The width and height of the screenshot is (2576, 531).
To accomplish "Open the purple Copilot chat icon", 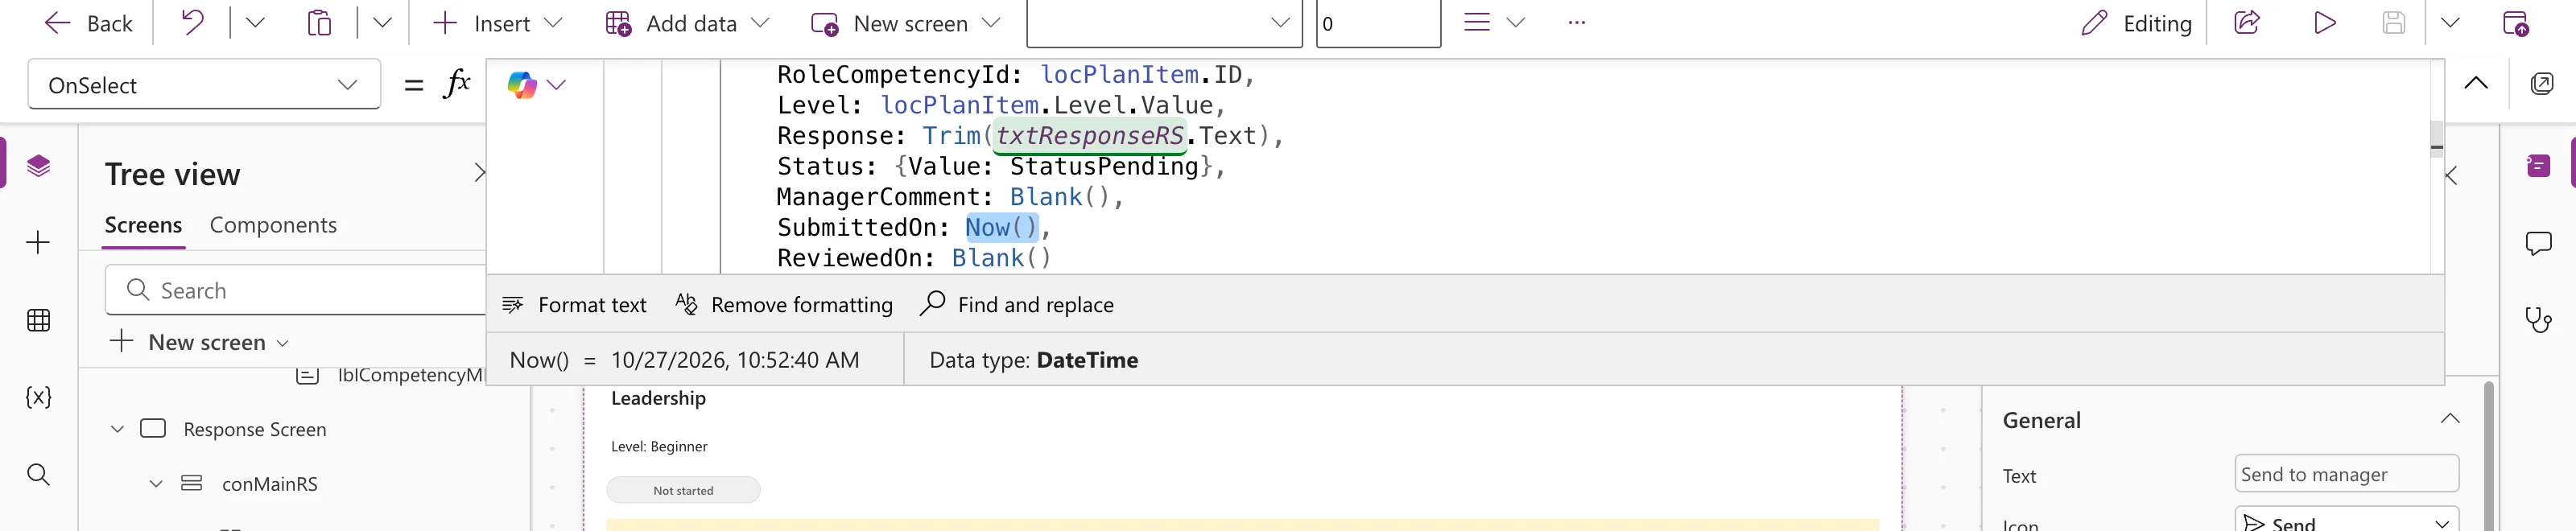I will click(2539, 165).
